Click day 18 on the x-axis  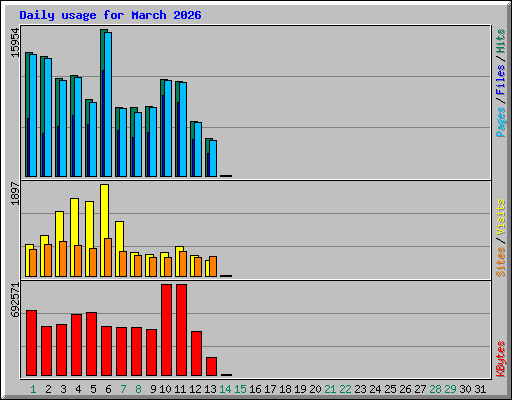tap(285, 389)
